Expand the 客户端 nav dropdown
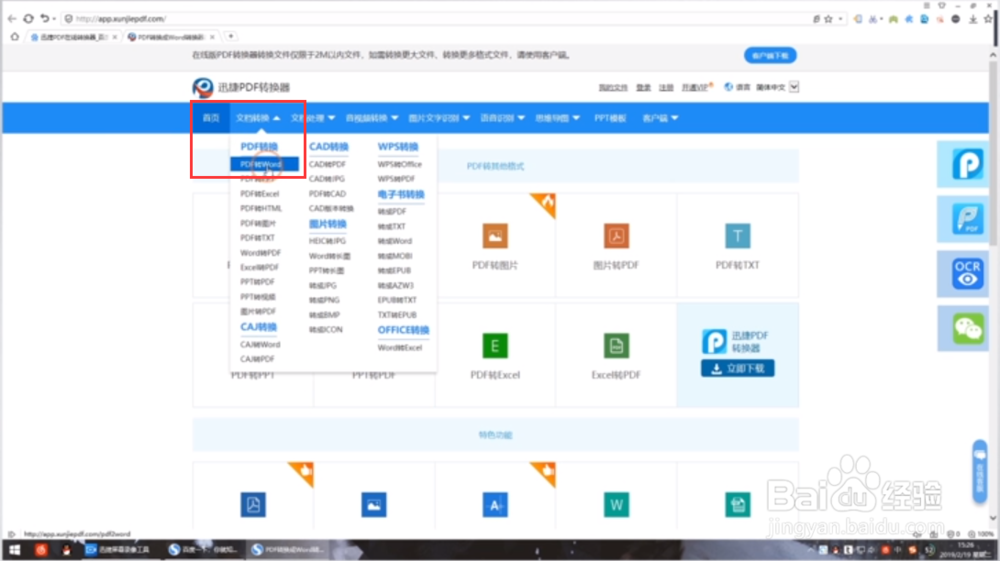This screenshot has height=561, width=1000. (x=660, y=118)
